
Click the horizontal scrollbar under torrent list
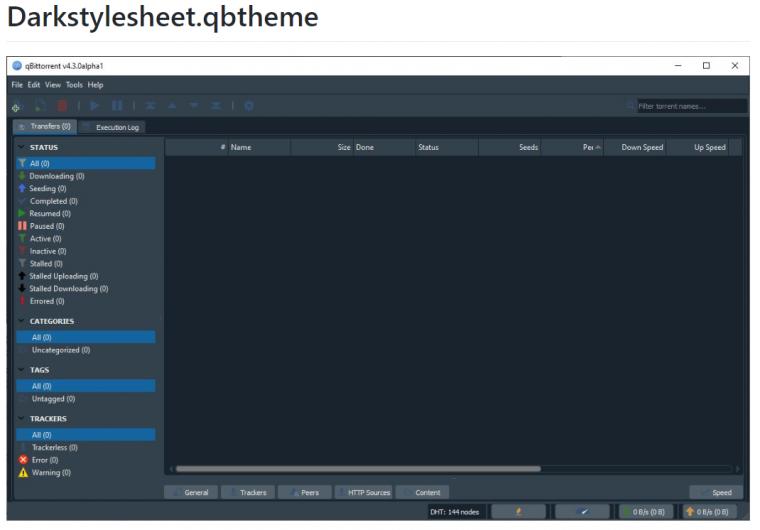(x=358, y=469)
